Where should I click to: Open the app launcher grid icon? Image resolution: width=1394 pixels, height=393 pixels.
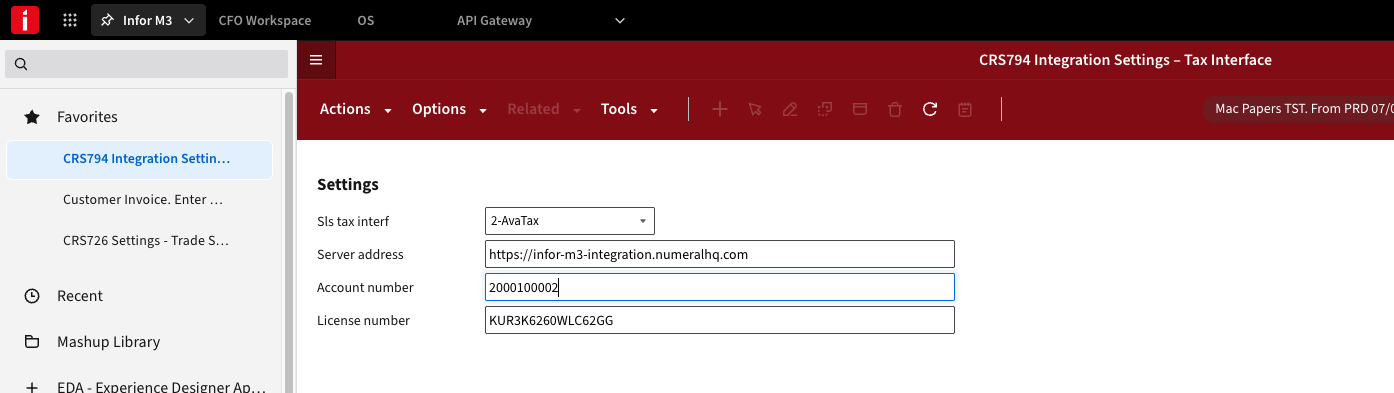pos(70,20)
